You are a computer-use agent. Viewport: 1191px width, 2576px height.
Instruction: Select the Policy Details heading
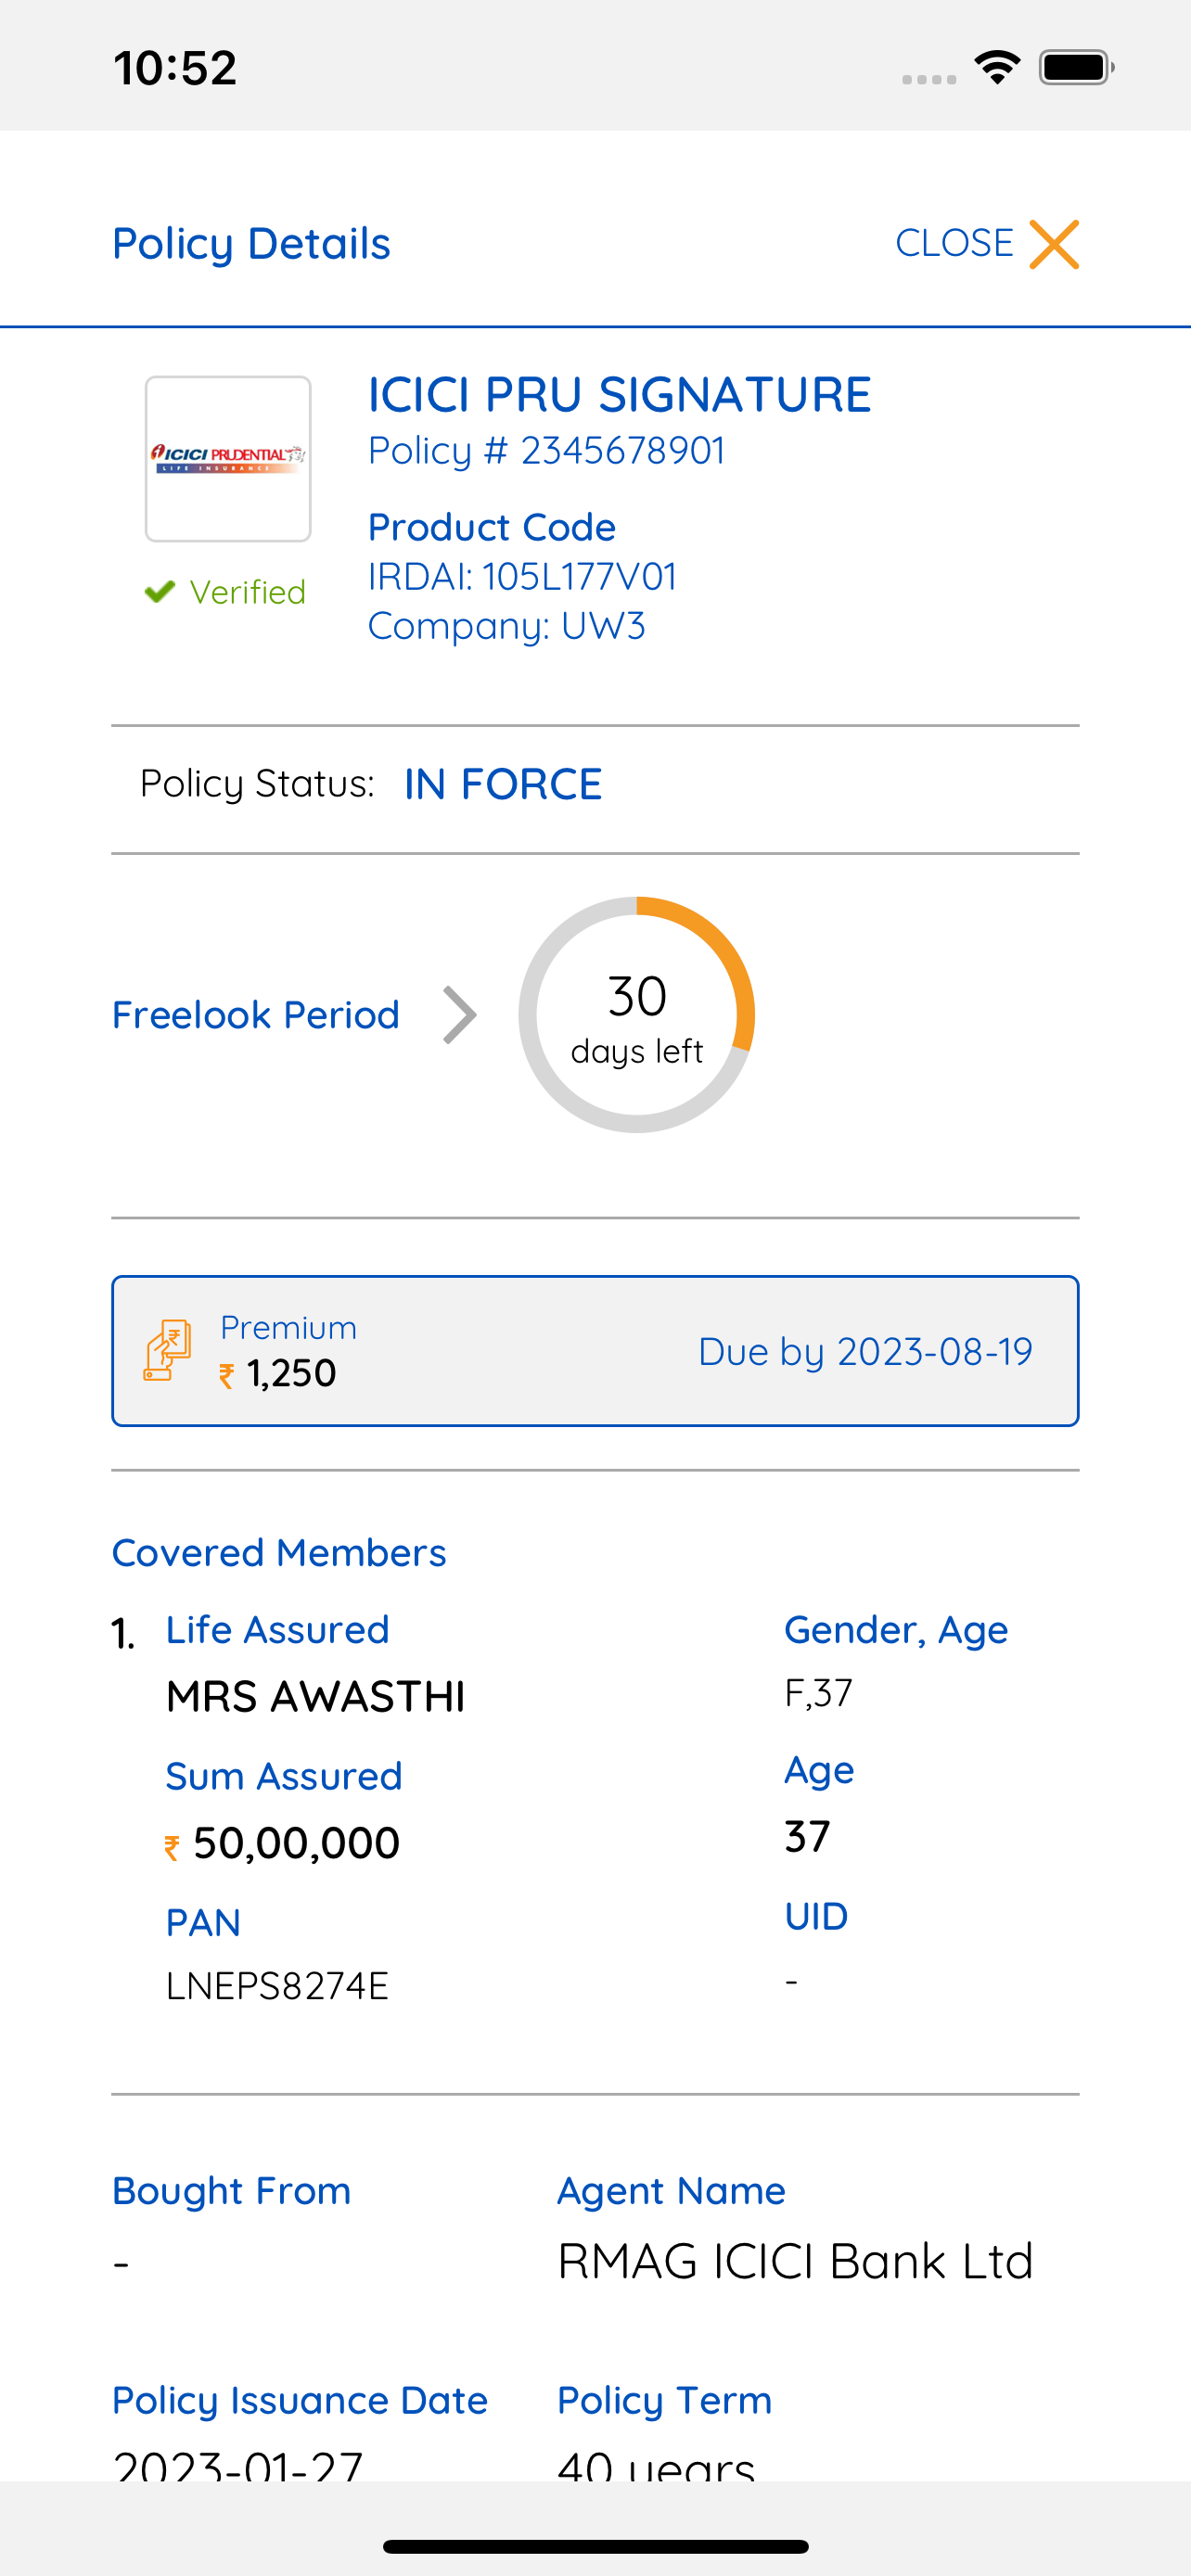pyautogui.click(x=251, y=244)
